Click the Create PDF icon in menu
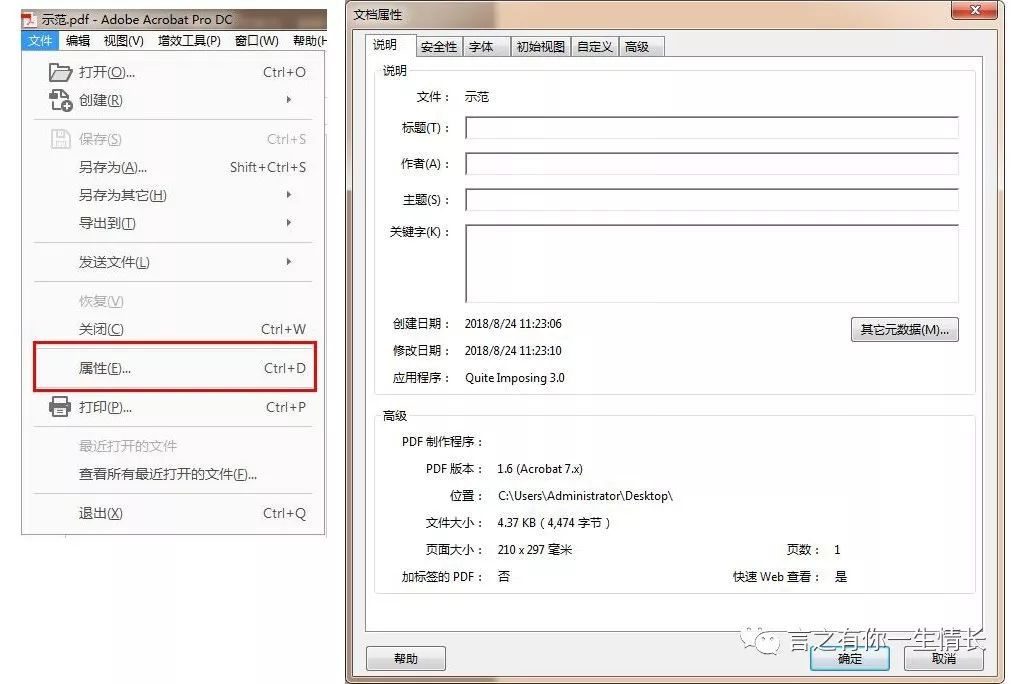 [61, 100]
